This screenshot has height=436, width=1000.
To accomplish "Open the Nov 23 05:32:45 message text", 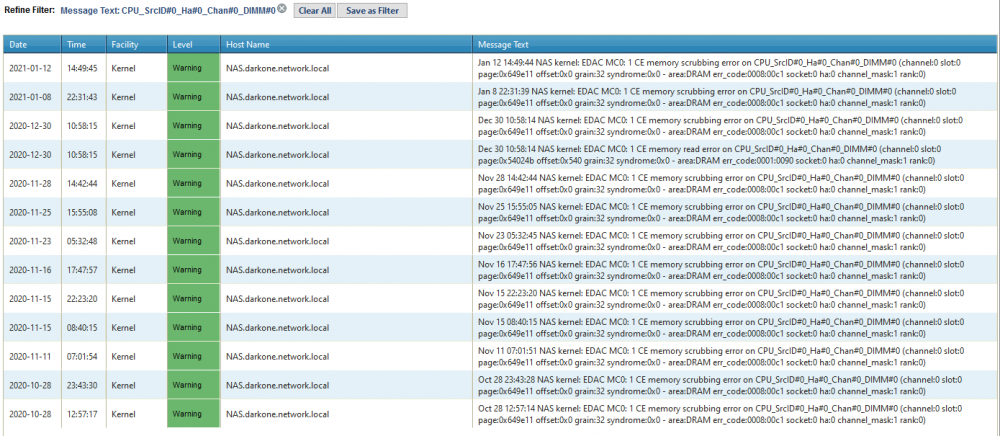I will point(719,241).
